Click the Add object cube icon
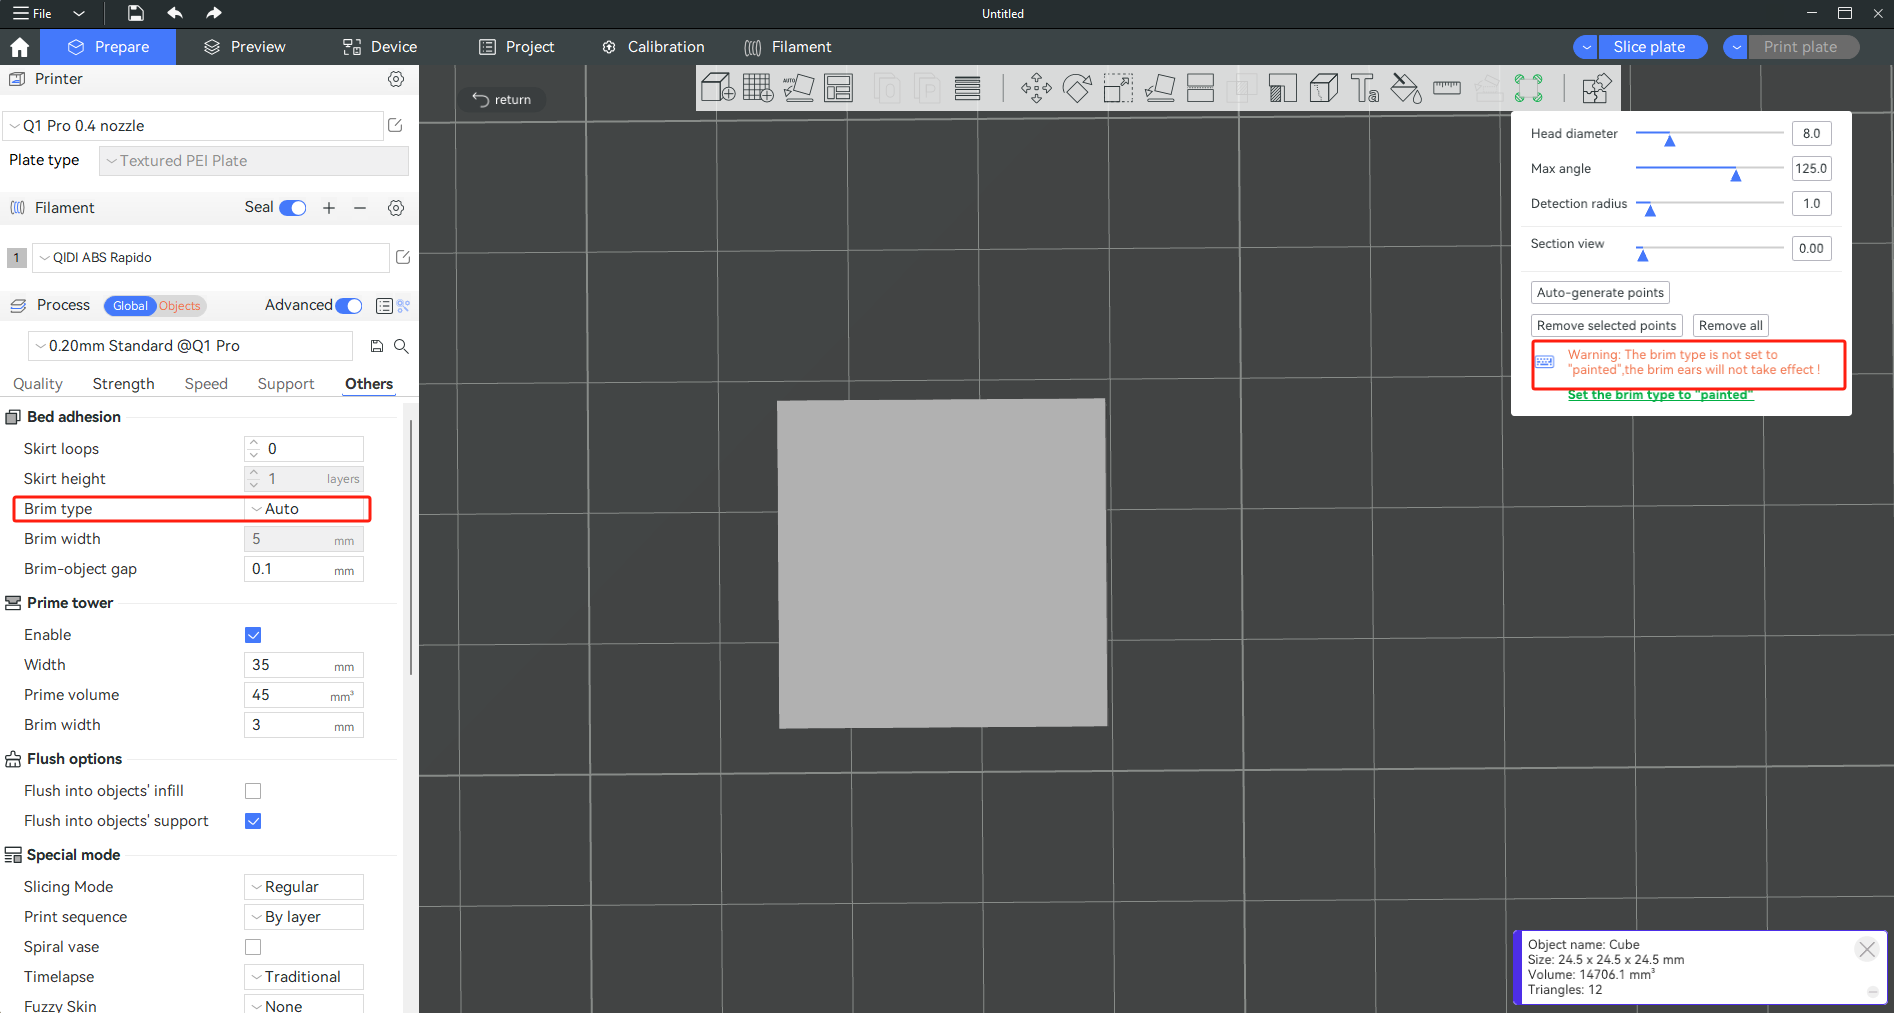 (x=717, y=89)
